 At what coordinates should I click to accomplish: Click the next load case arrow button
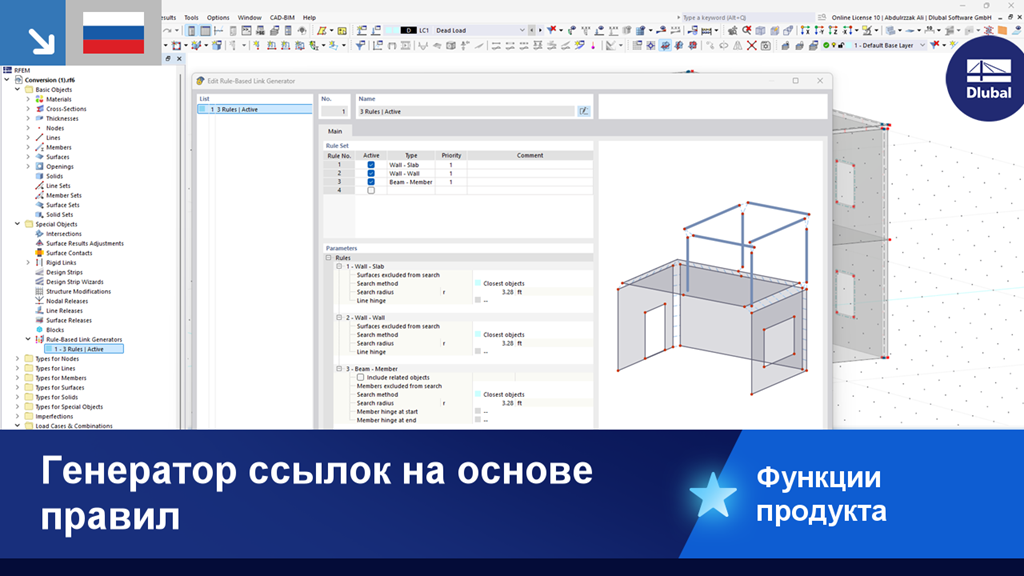539,30
